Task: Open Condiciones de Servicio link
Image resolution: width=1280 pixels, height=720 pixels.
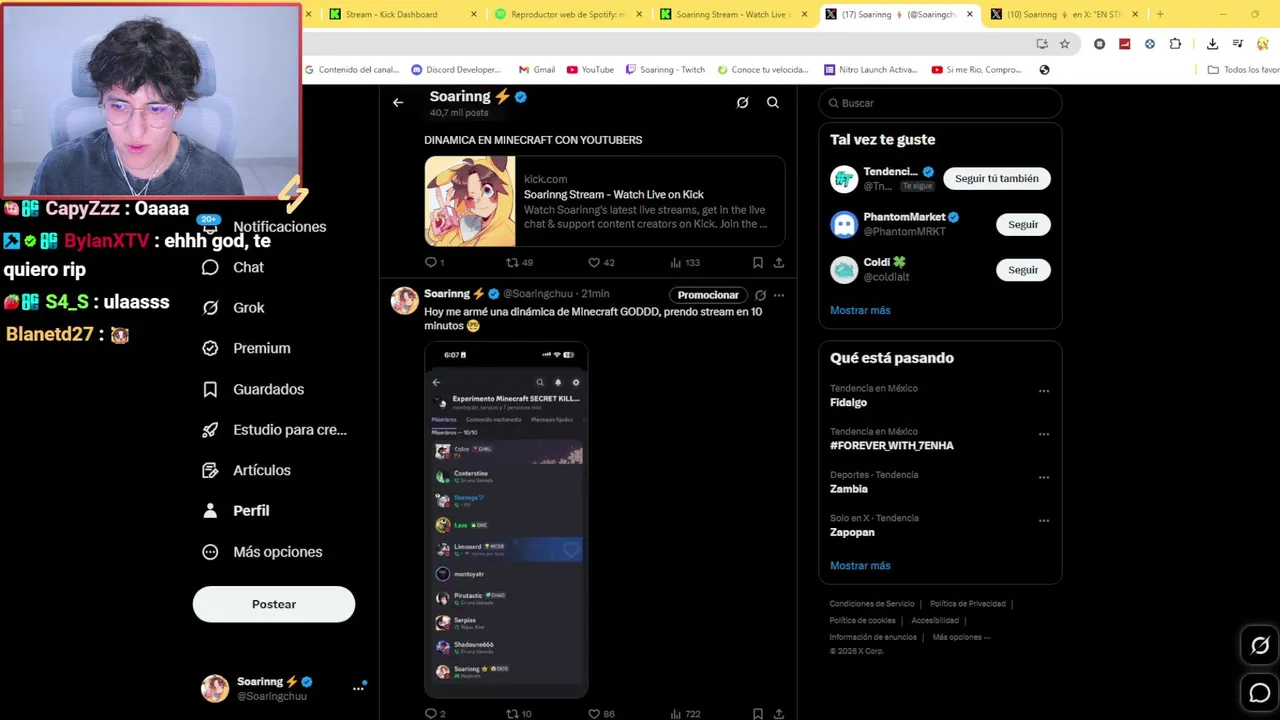Action: pyautogui.click(x=872, y=604)
